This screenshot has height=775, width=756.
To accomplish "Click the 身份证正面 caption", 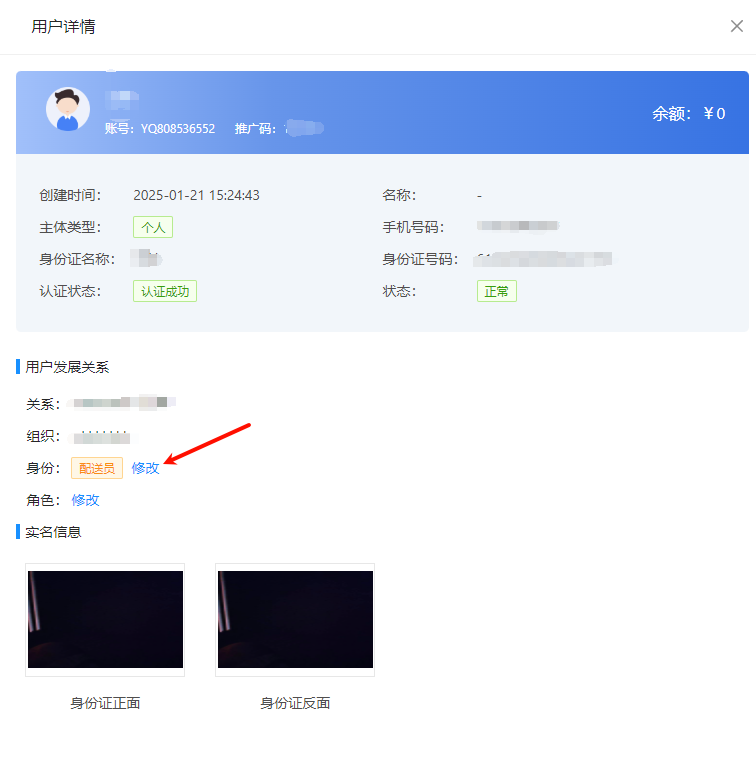I will click(105, 703).
